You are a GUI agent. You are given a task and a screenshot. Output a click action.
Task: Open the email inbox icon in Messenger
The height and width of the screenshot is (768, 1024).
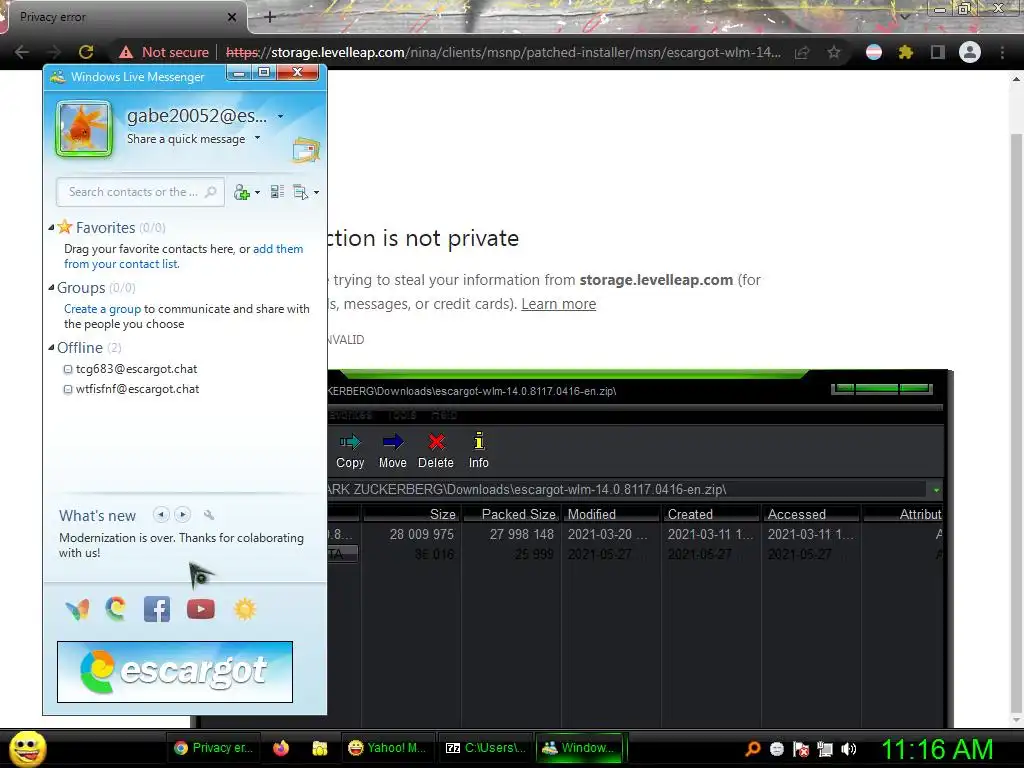coord(306,150)
